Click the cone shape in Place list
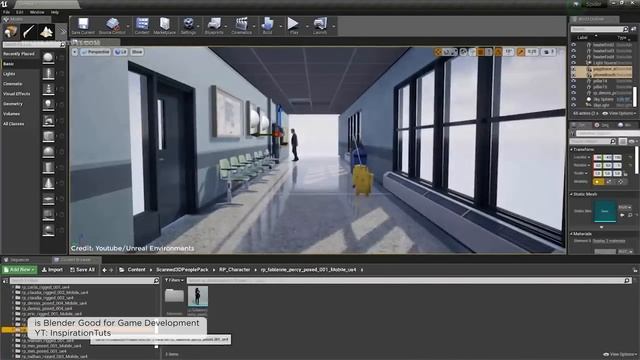 click(x=48, y=183)
